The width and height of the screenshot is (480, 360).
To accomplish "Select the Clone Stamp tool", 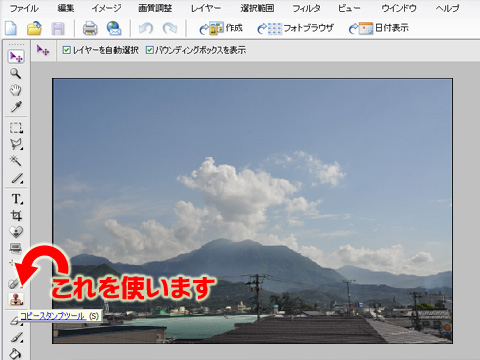I will tap(16, 299).
